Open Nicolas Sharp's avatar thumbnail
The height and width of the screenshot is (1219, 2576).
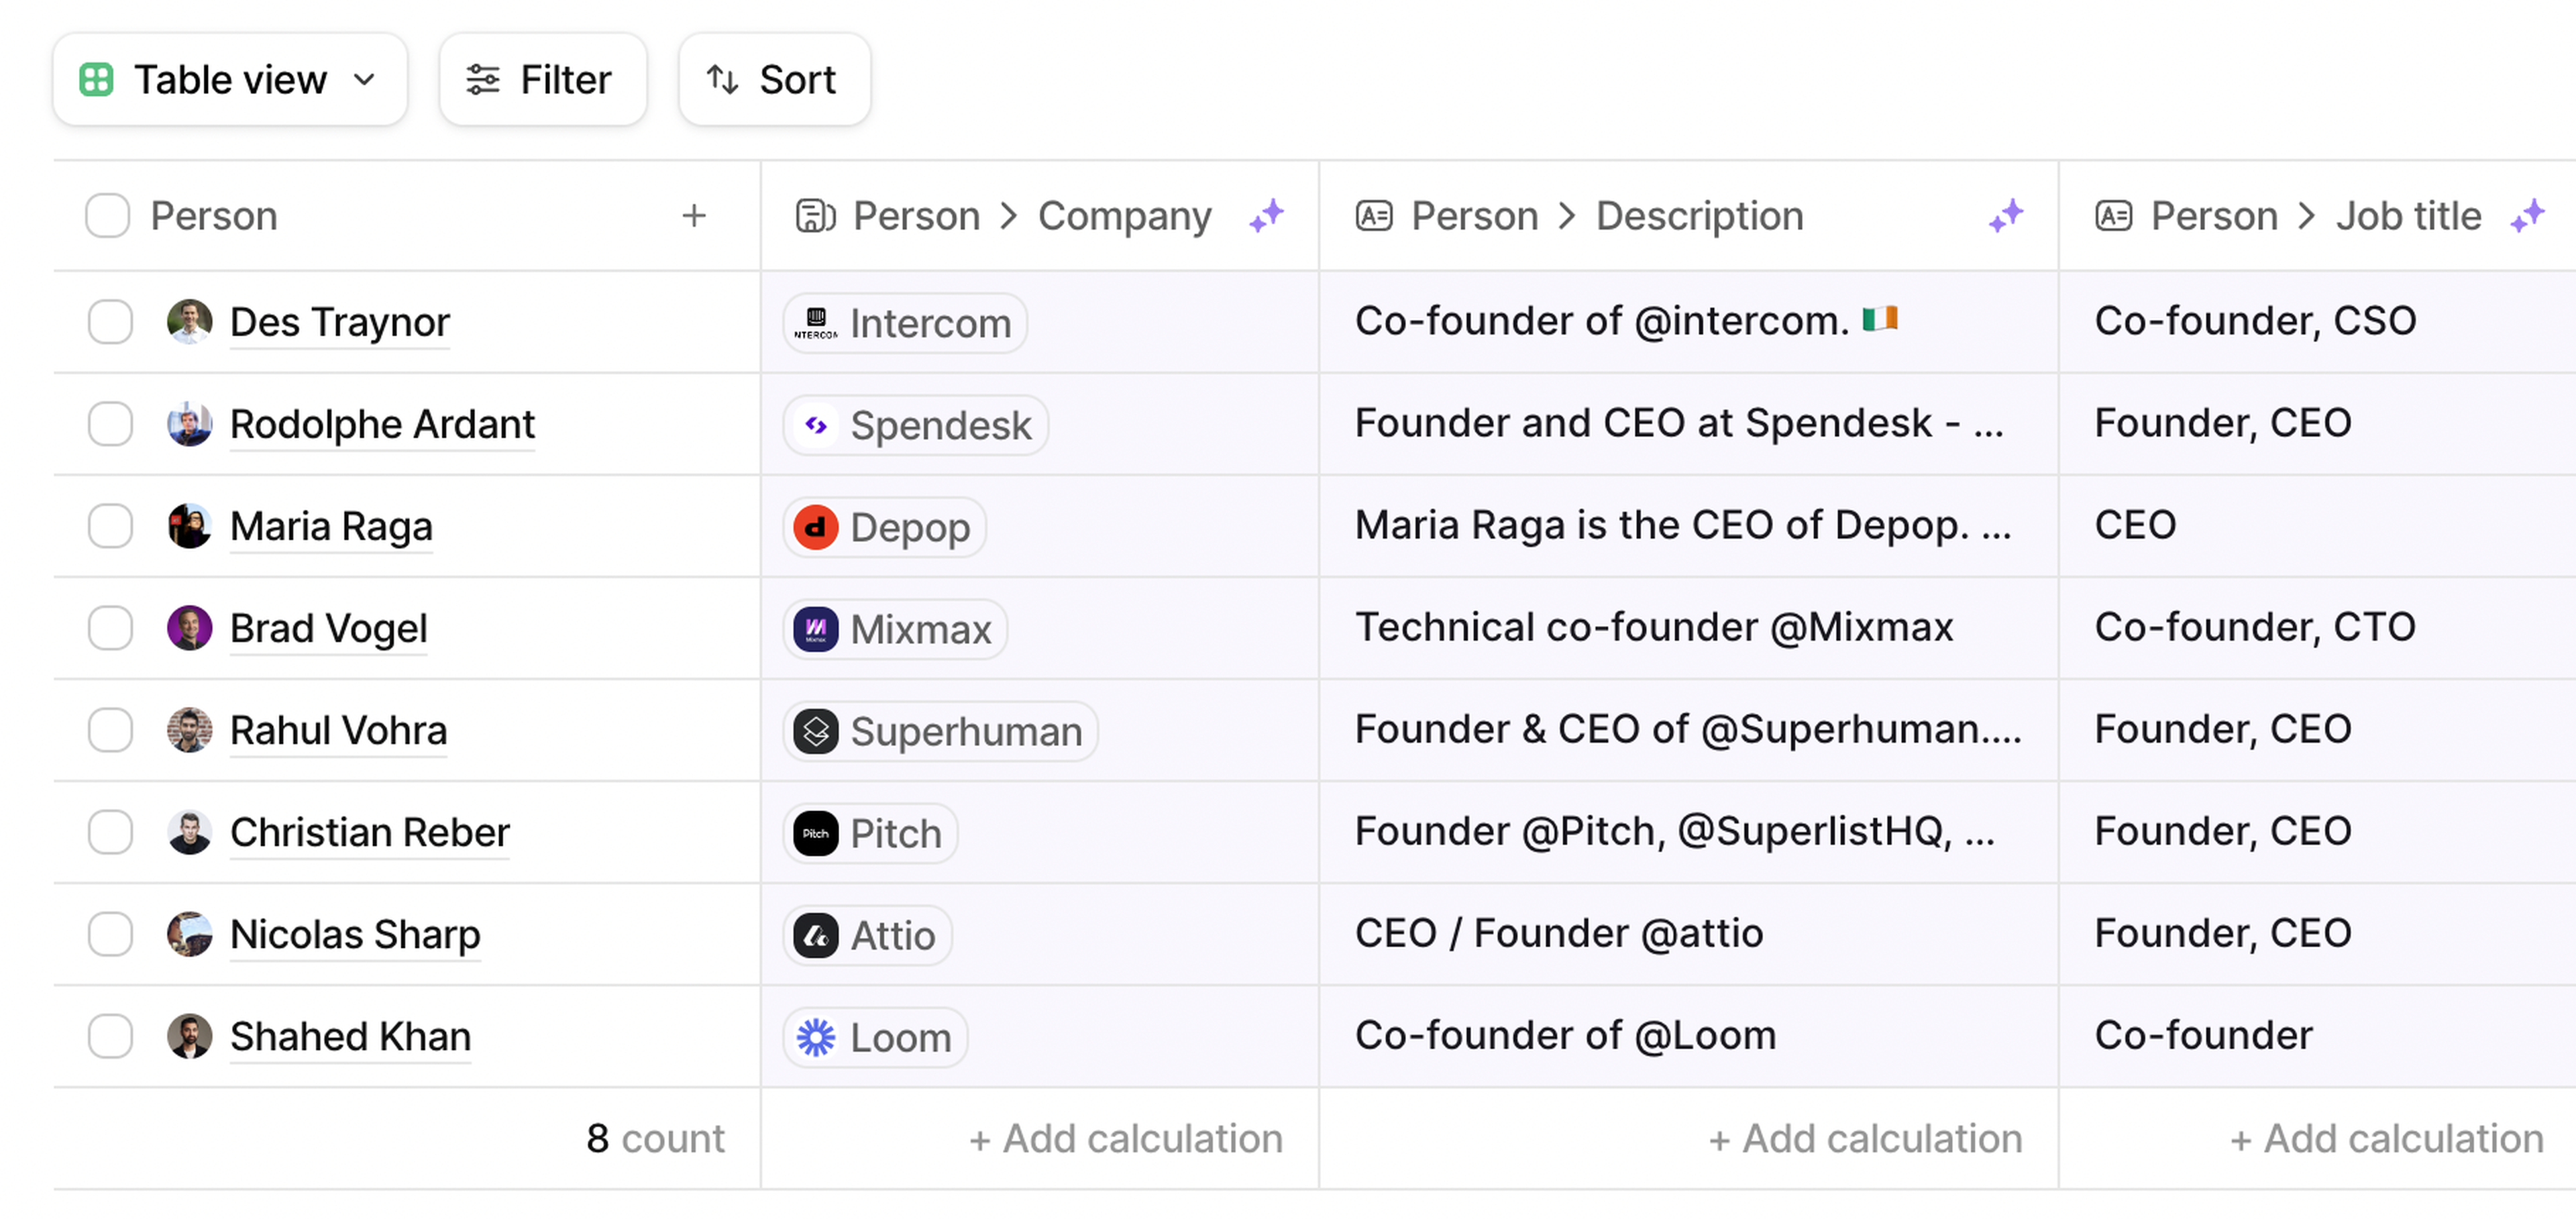pyautogui.click(x=189, y=934)
